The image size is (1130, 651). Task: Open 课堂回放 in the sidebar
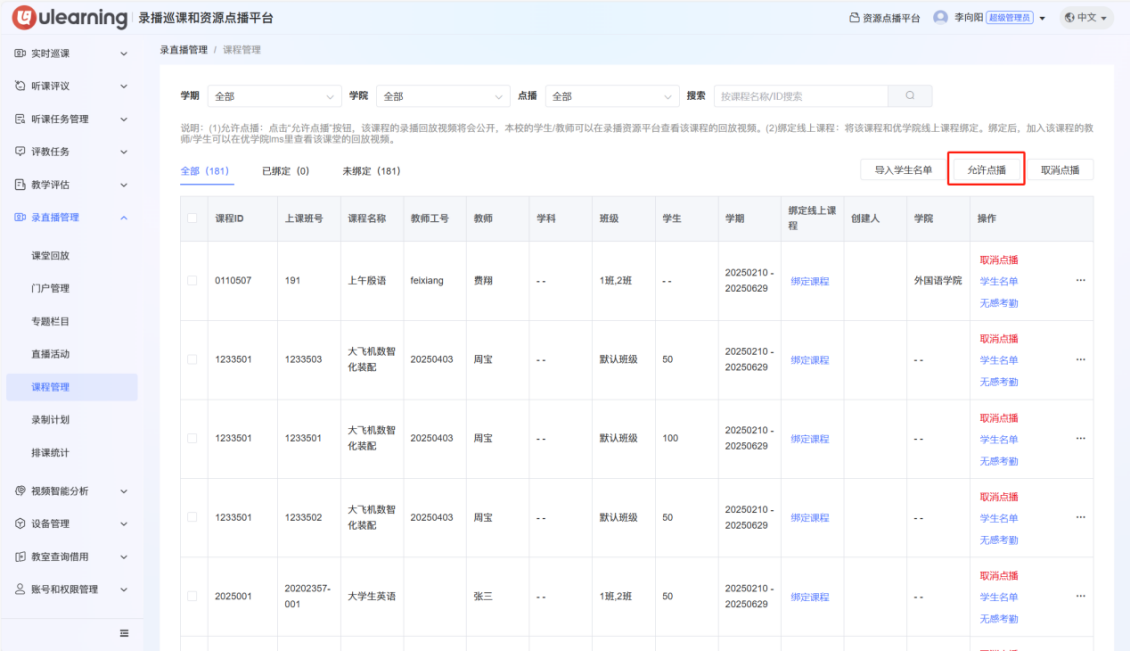[51, 256]
